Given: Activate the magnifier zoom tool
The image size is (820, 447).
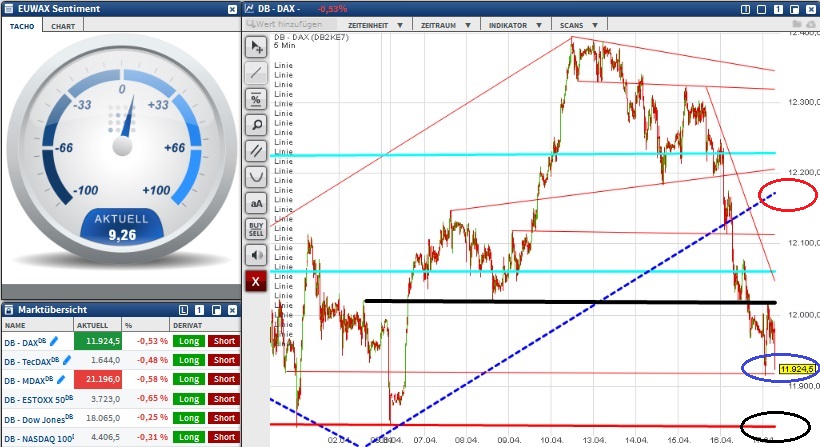Looking at the screenshot, I should click(256, 125).
